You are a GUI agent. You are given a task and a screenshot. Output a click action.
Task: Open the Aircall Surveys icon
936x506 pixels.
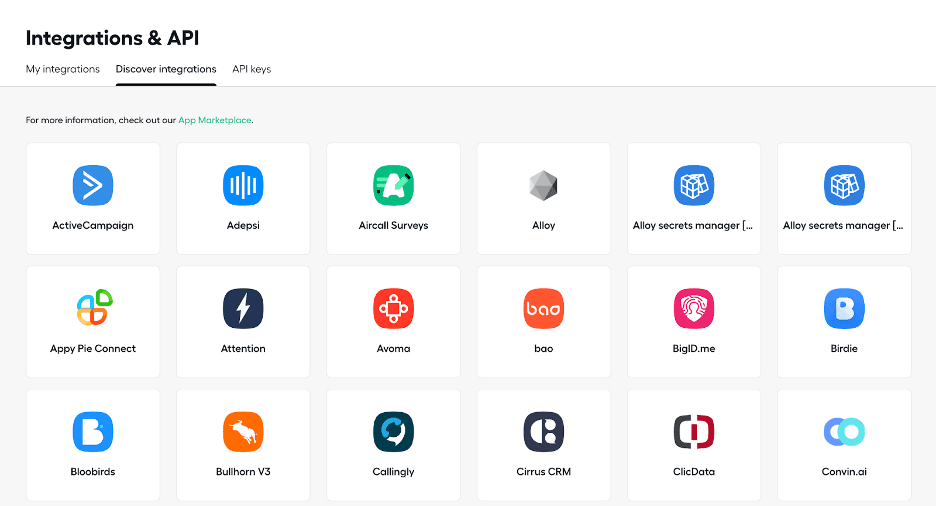393,185
